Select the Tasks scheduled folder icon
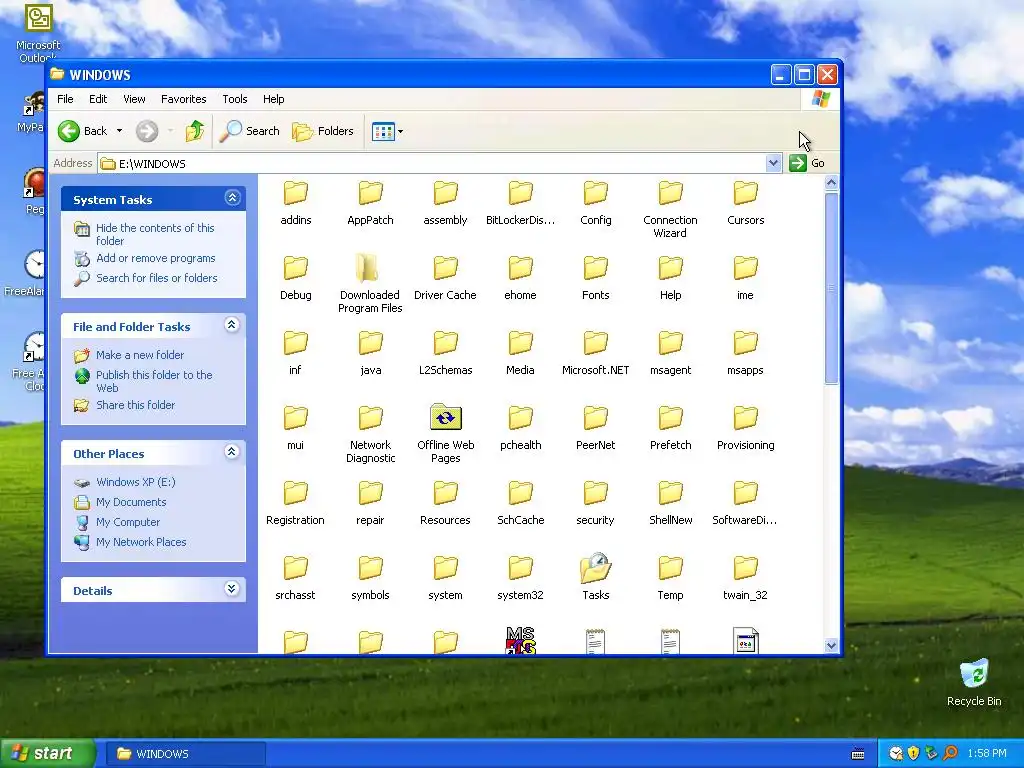The width and height of the screenshot is (1024, 768). [x=596, y=568]
